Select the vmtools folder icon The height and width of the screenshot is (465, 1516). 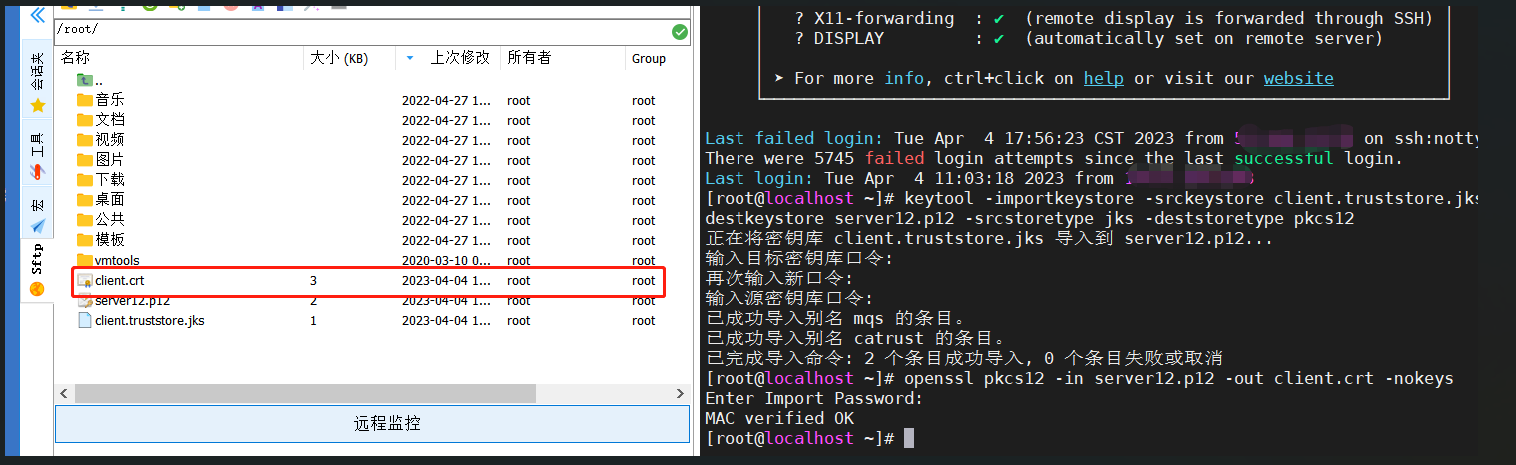tap(85, 260)
